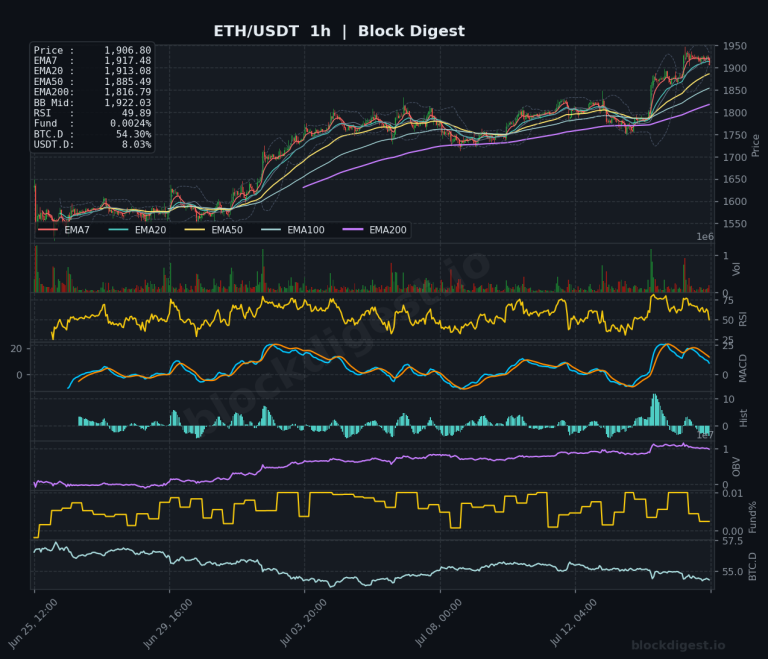This screenshot has width=768, height=659.
Task: Select the BB Mid 1,922.03 stats row
Action: 93,103
